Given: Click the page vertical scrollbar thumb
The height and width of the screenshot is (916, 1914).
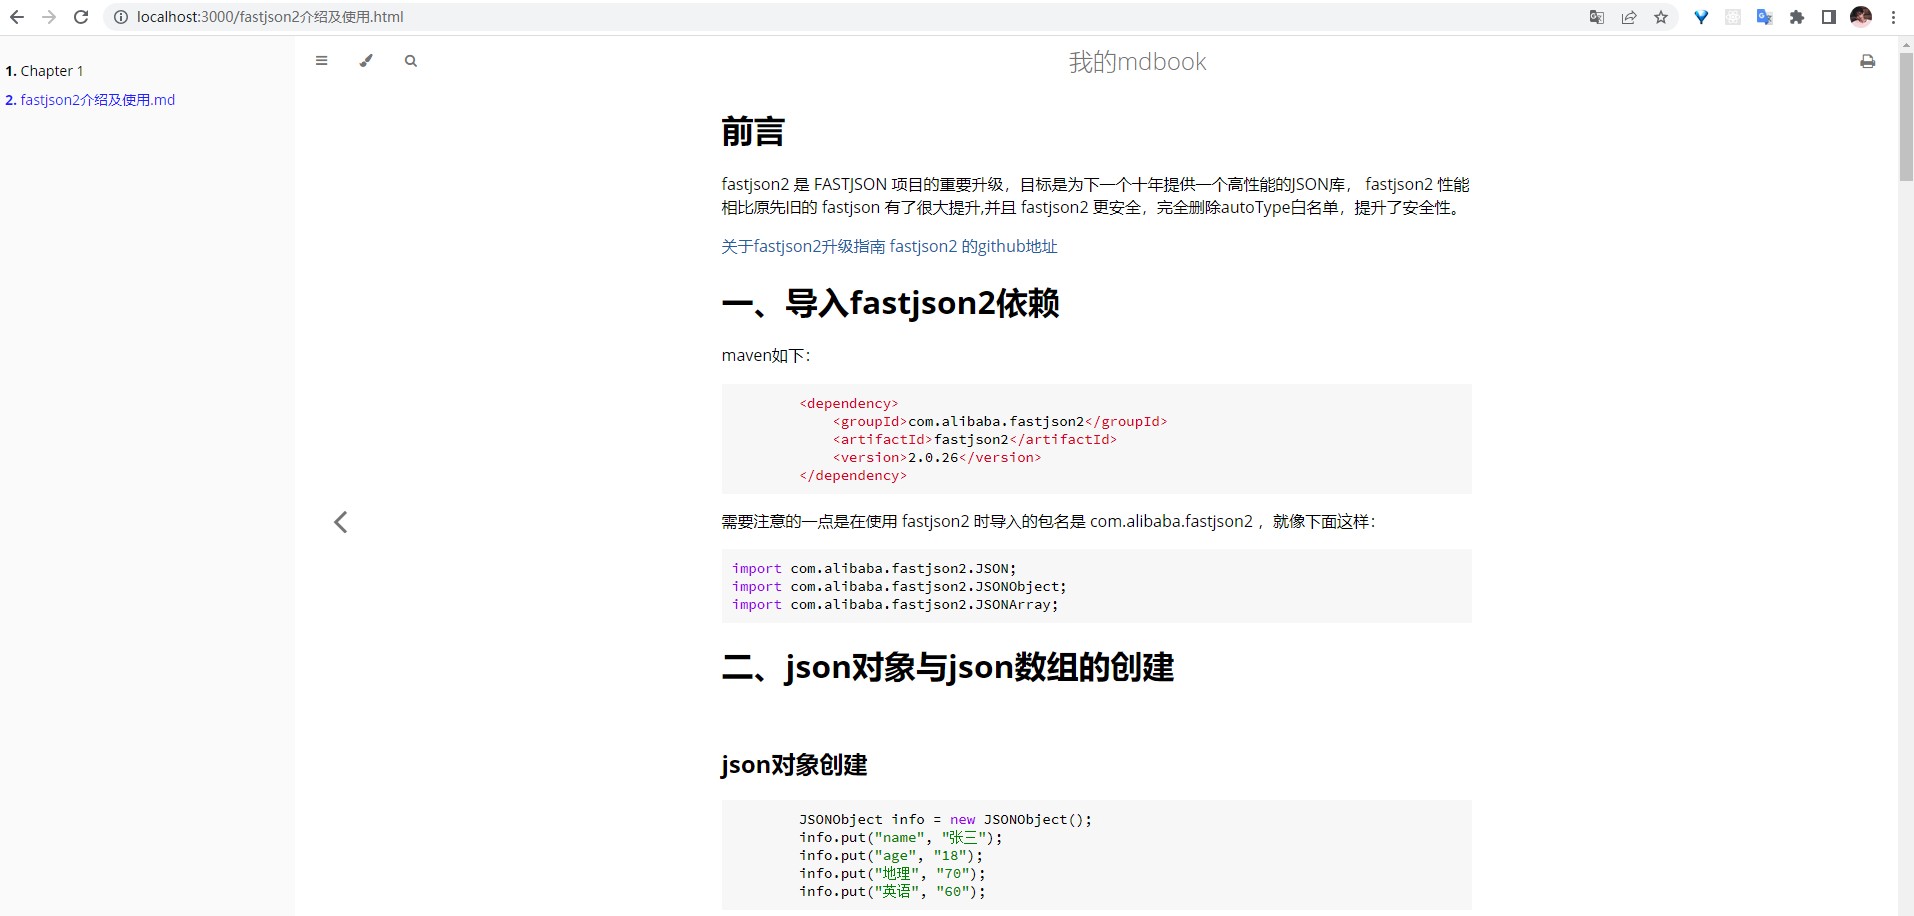Looking at the screenshot, I should [x=1906, y=117].
